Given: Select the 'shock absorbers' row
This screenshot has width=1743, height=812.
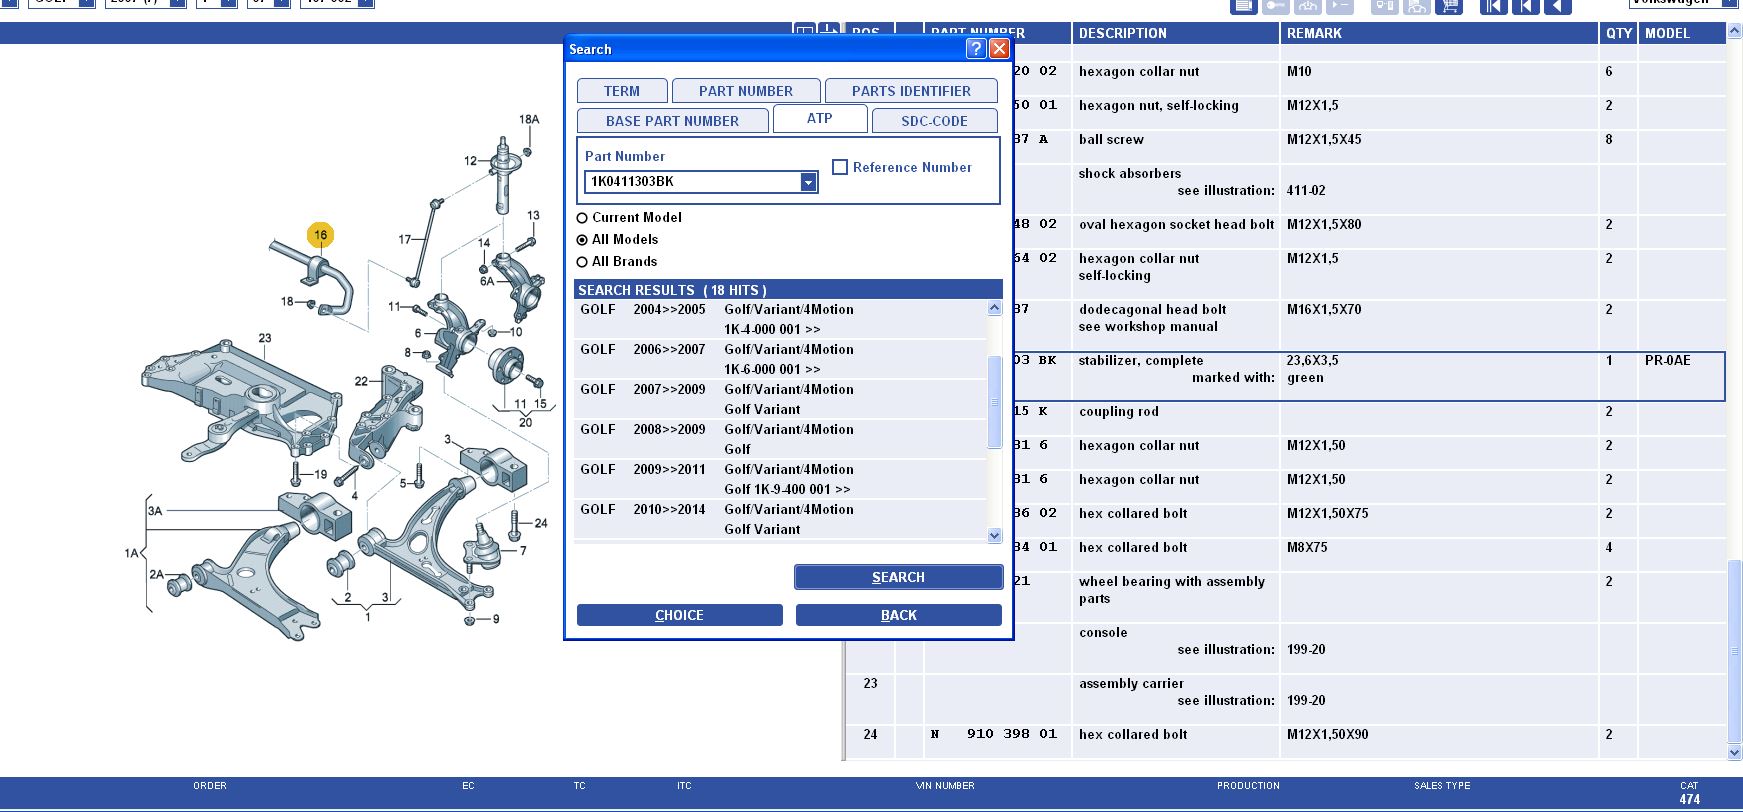Looking at the screenshot, I should tap(1286, 190).
